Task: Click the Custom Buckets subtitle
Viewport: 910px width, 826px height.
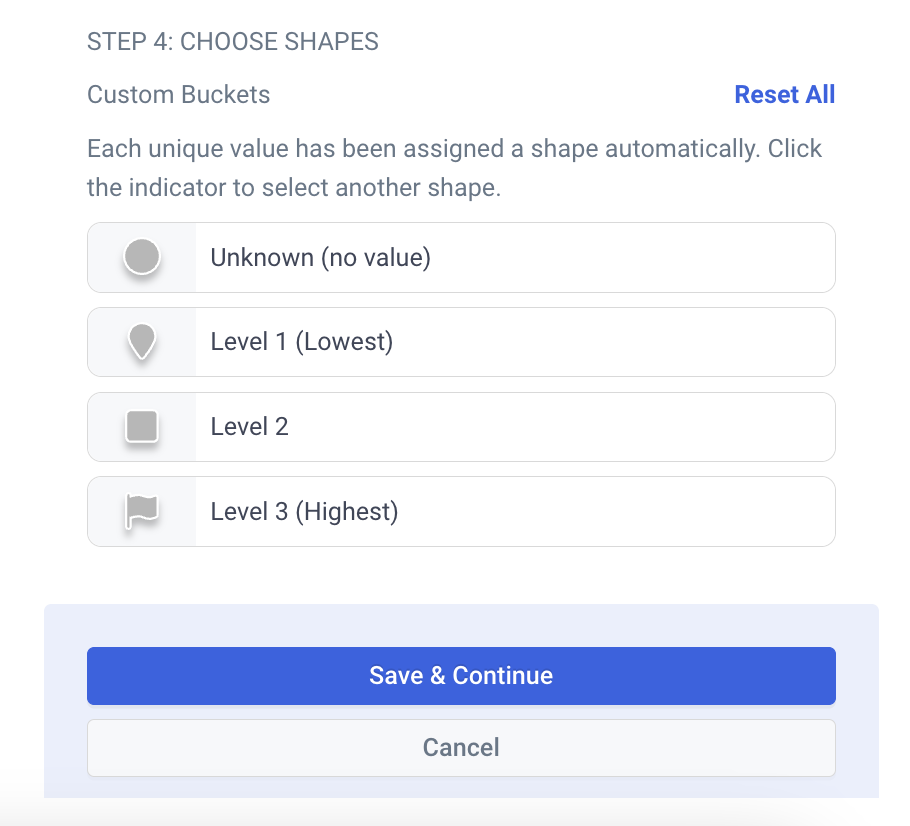Action: (178, 95)
